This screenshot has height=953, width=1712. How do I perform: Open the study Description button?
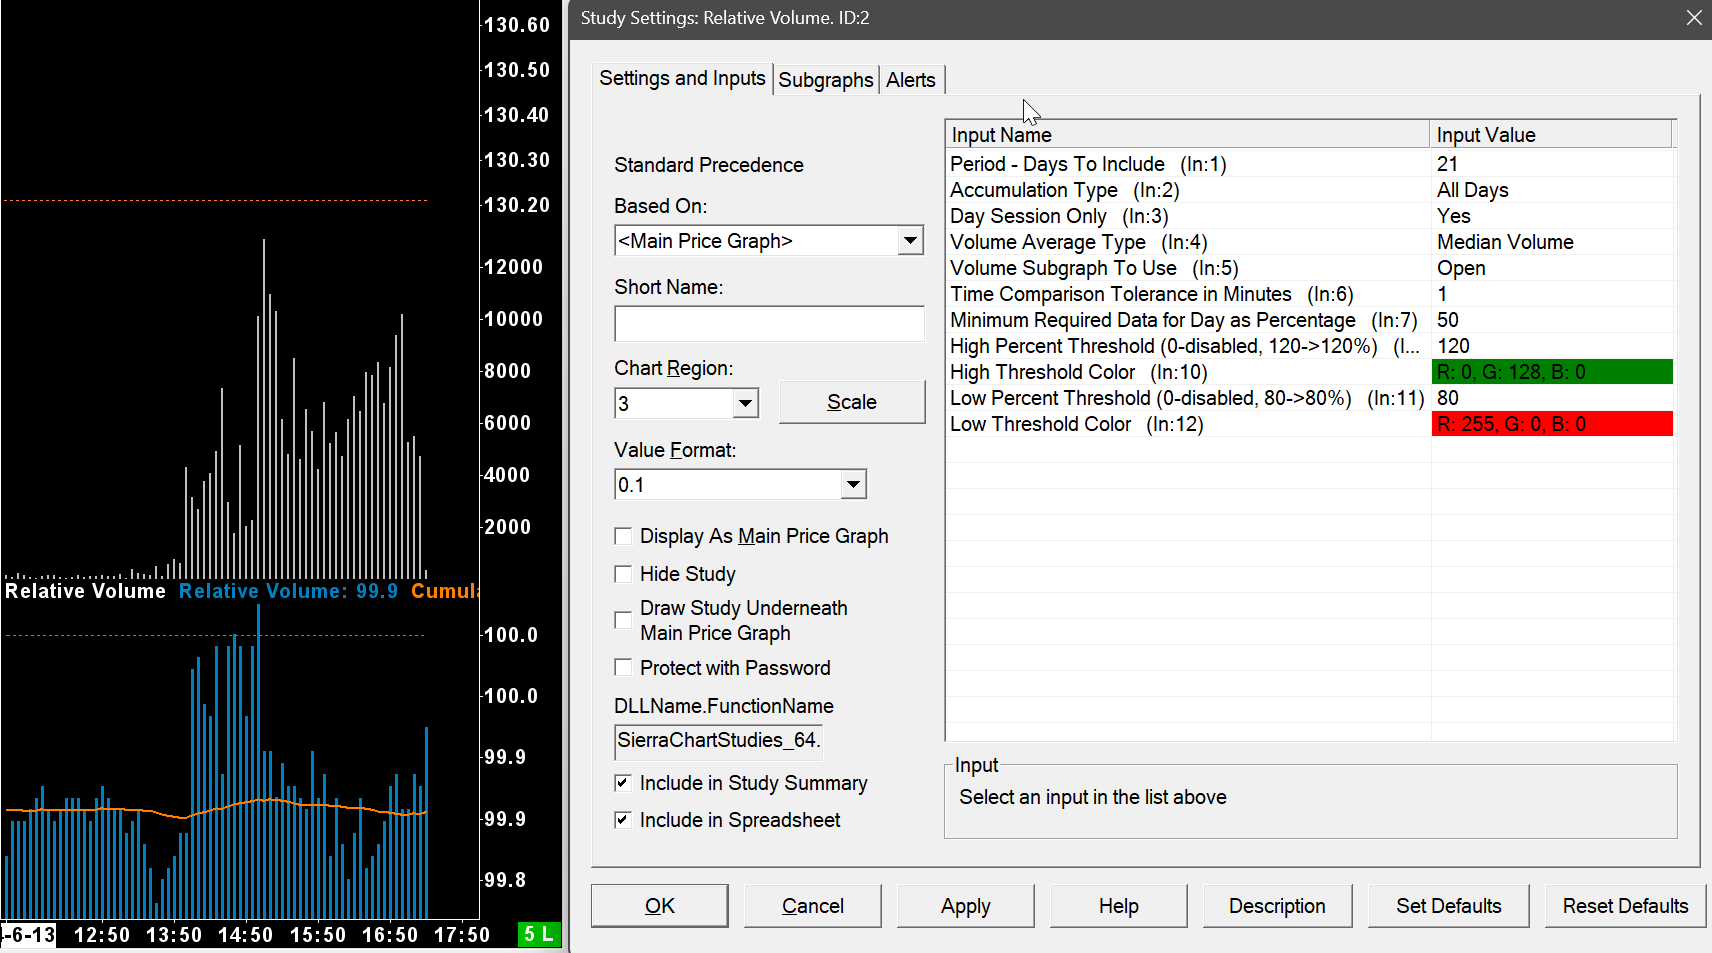1276,906
